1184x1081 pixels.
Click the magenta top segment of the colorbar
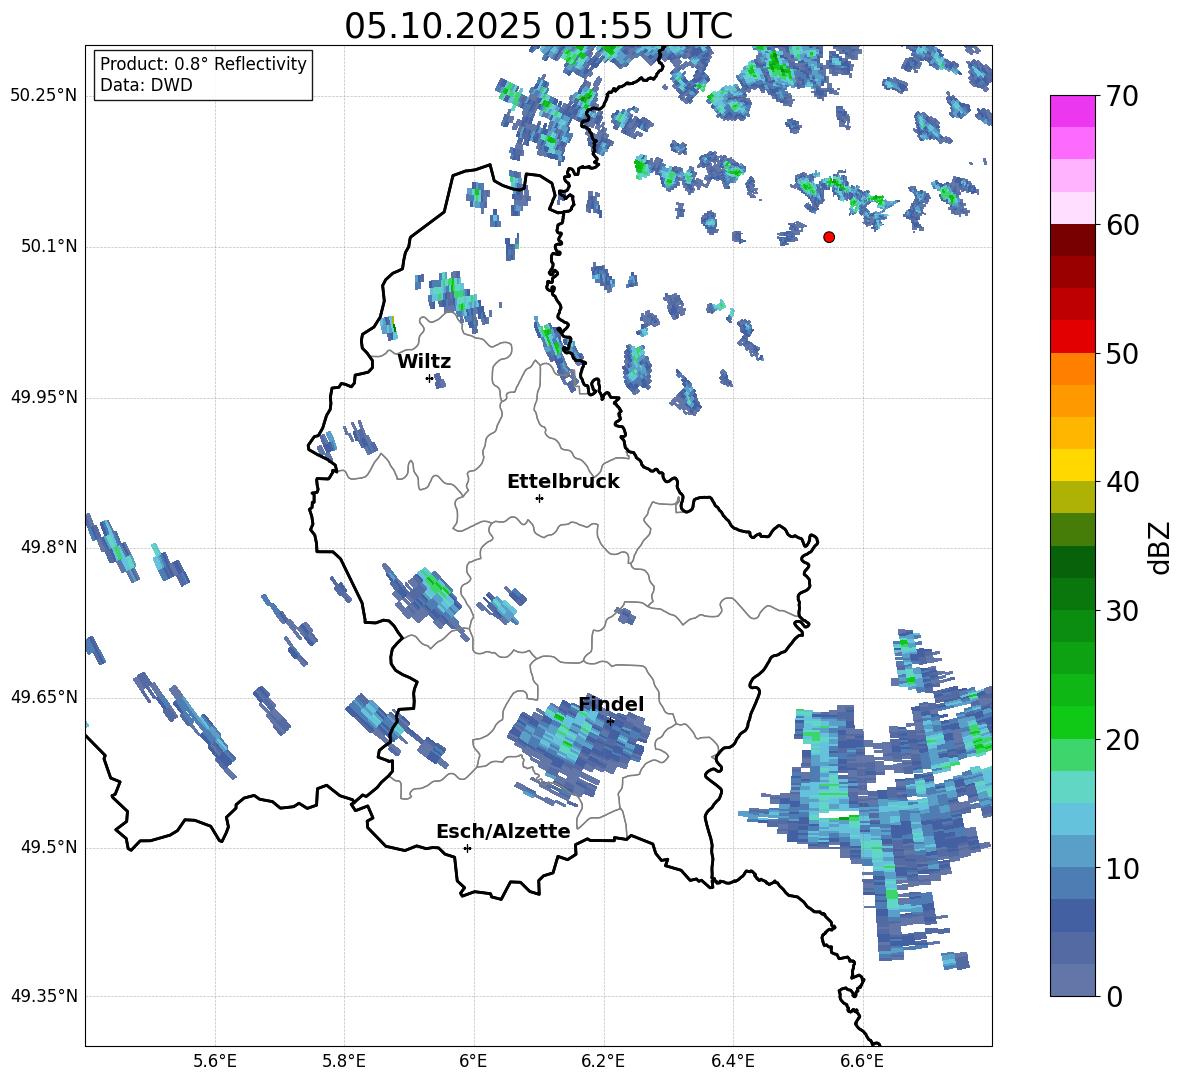pos(1073,111)
